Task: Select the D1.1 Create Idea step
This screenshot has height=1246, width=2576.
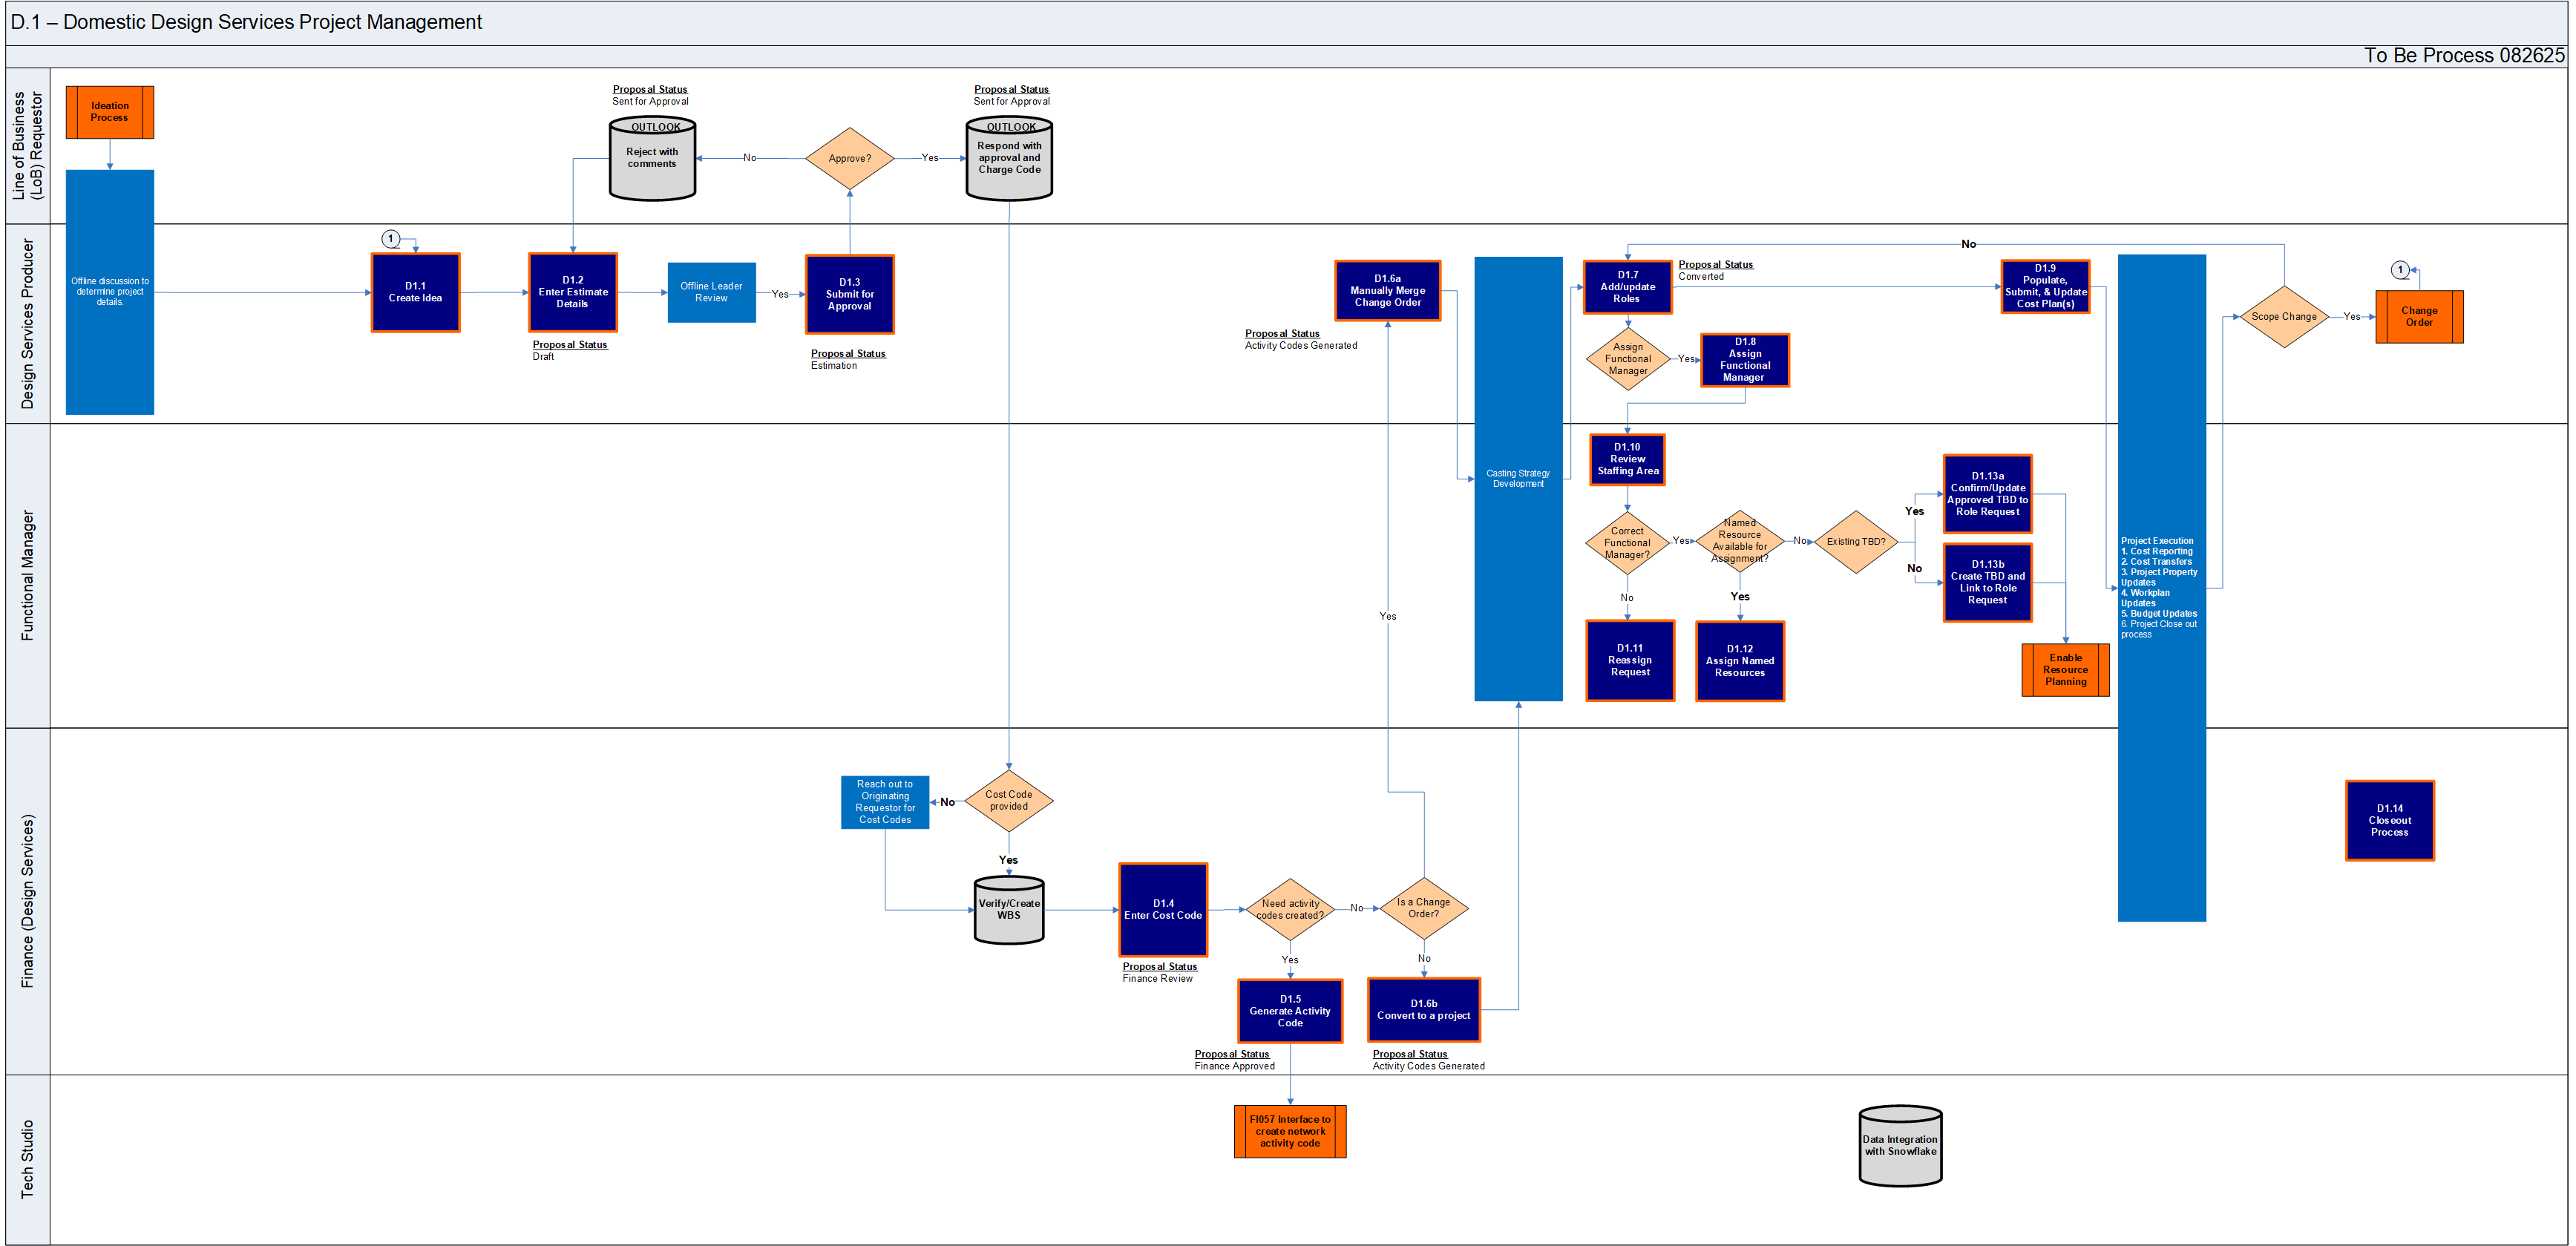Action: click(x=415, y=292)
